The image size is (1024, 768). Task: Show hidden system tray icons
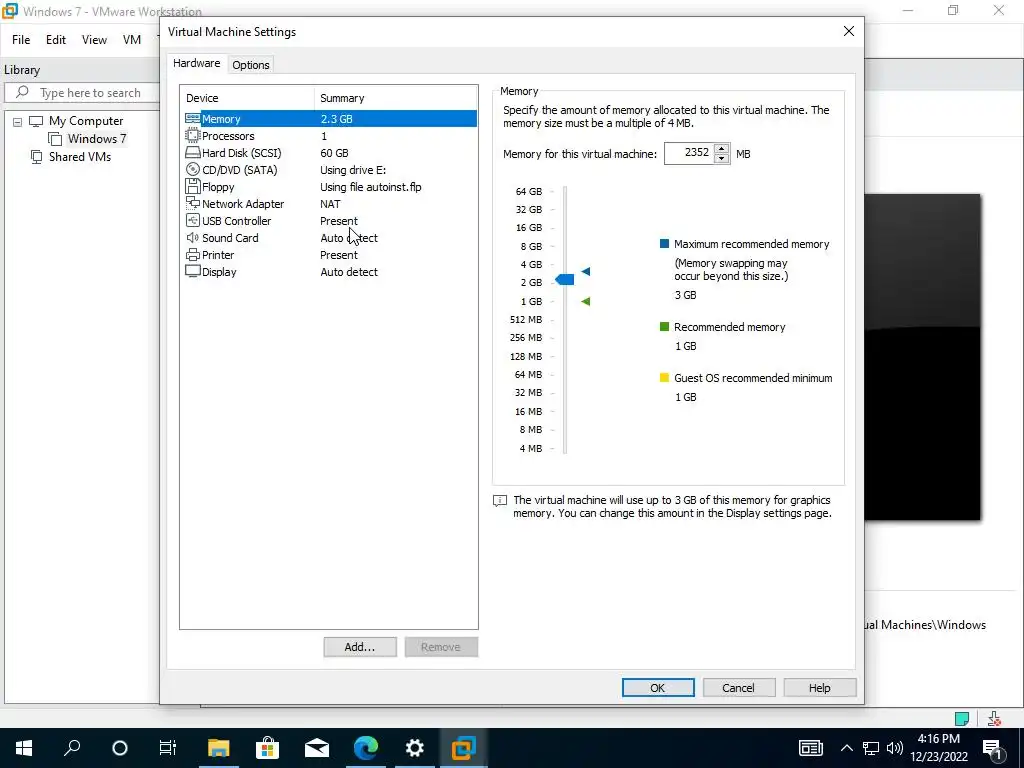(846, 748)
